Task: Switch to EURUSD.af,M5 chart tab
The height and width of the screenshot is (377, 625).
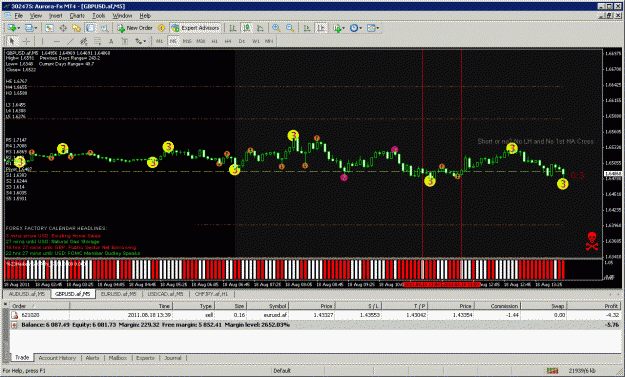Action: 118,294
